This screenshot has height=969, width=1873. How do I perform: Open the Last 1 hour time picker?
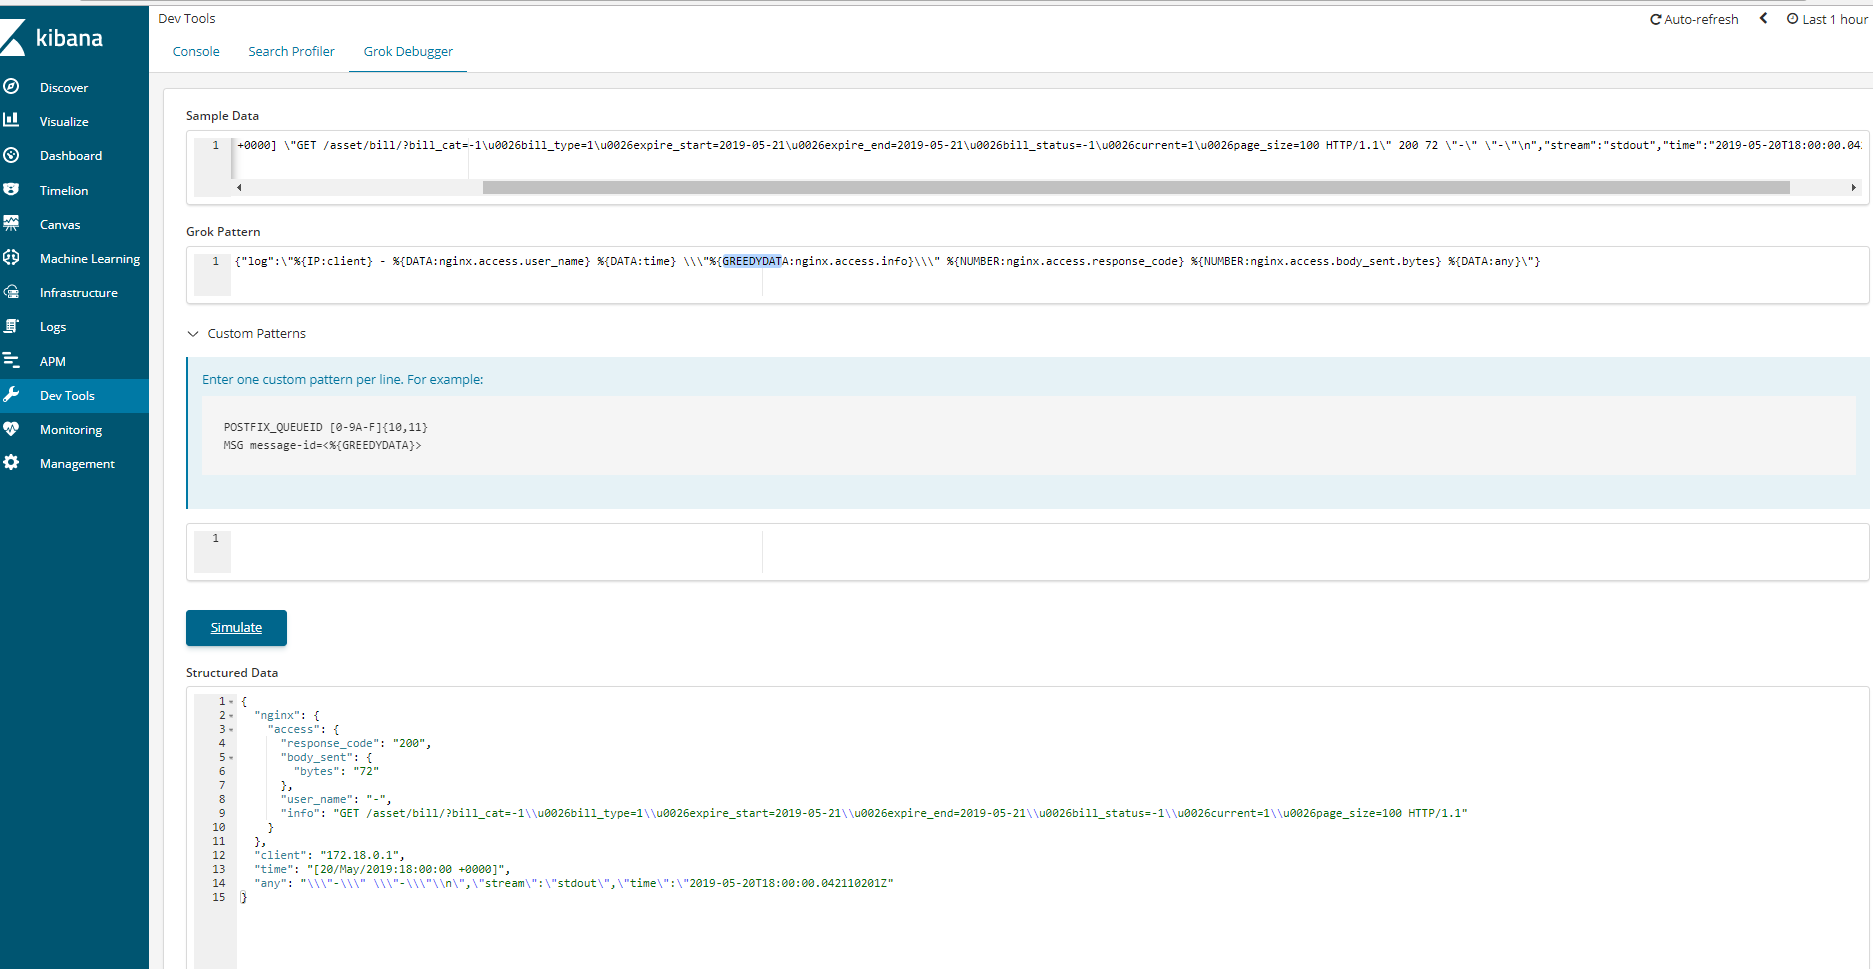pyautogui.click(x=1834, y=19)
